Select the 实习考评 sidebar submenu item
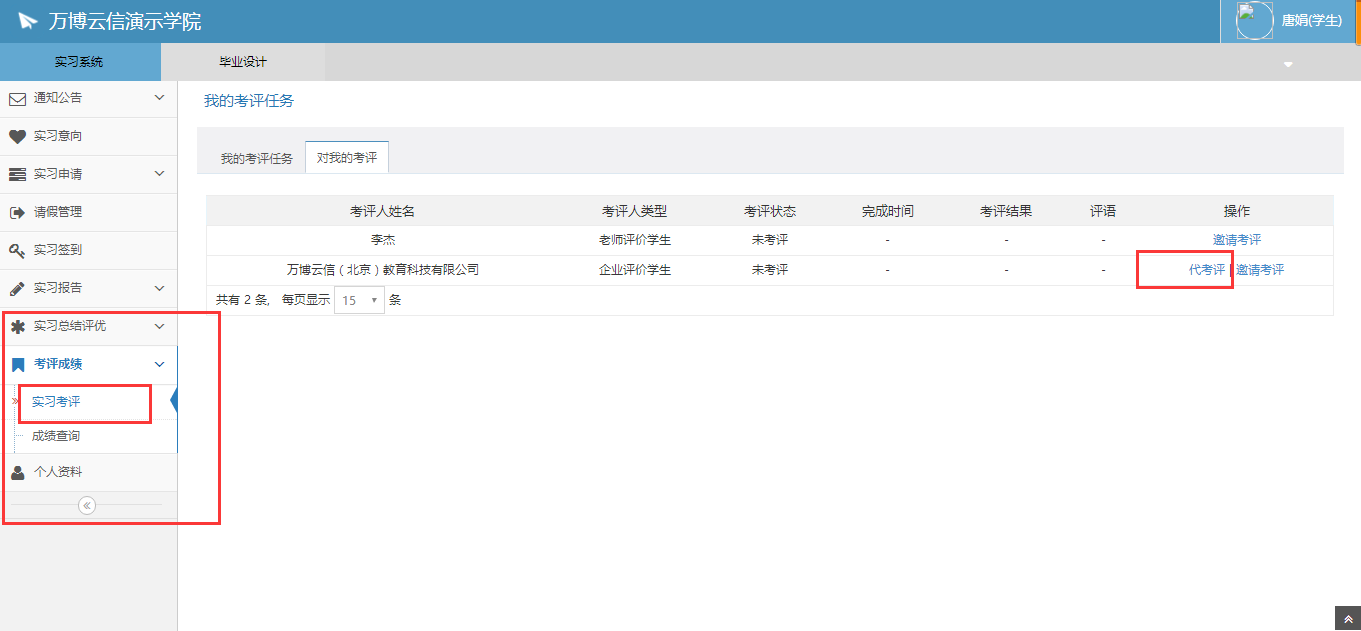This screenshot has height=631, width=1361. click(x=56, y=402)
